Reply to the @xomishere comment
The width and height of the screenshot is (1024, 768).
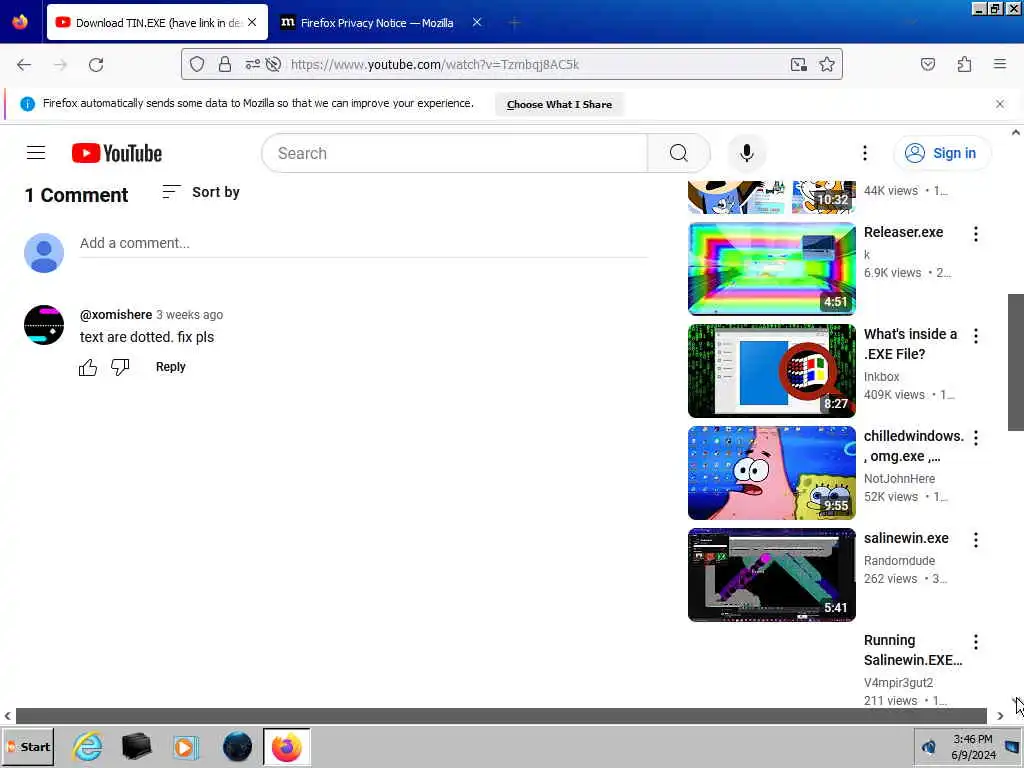point(170,367)
